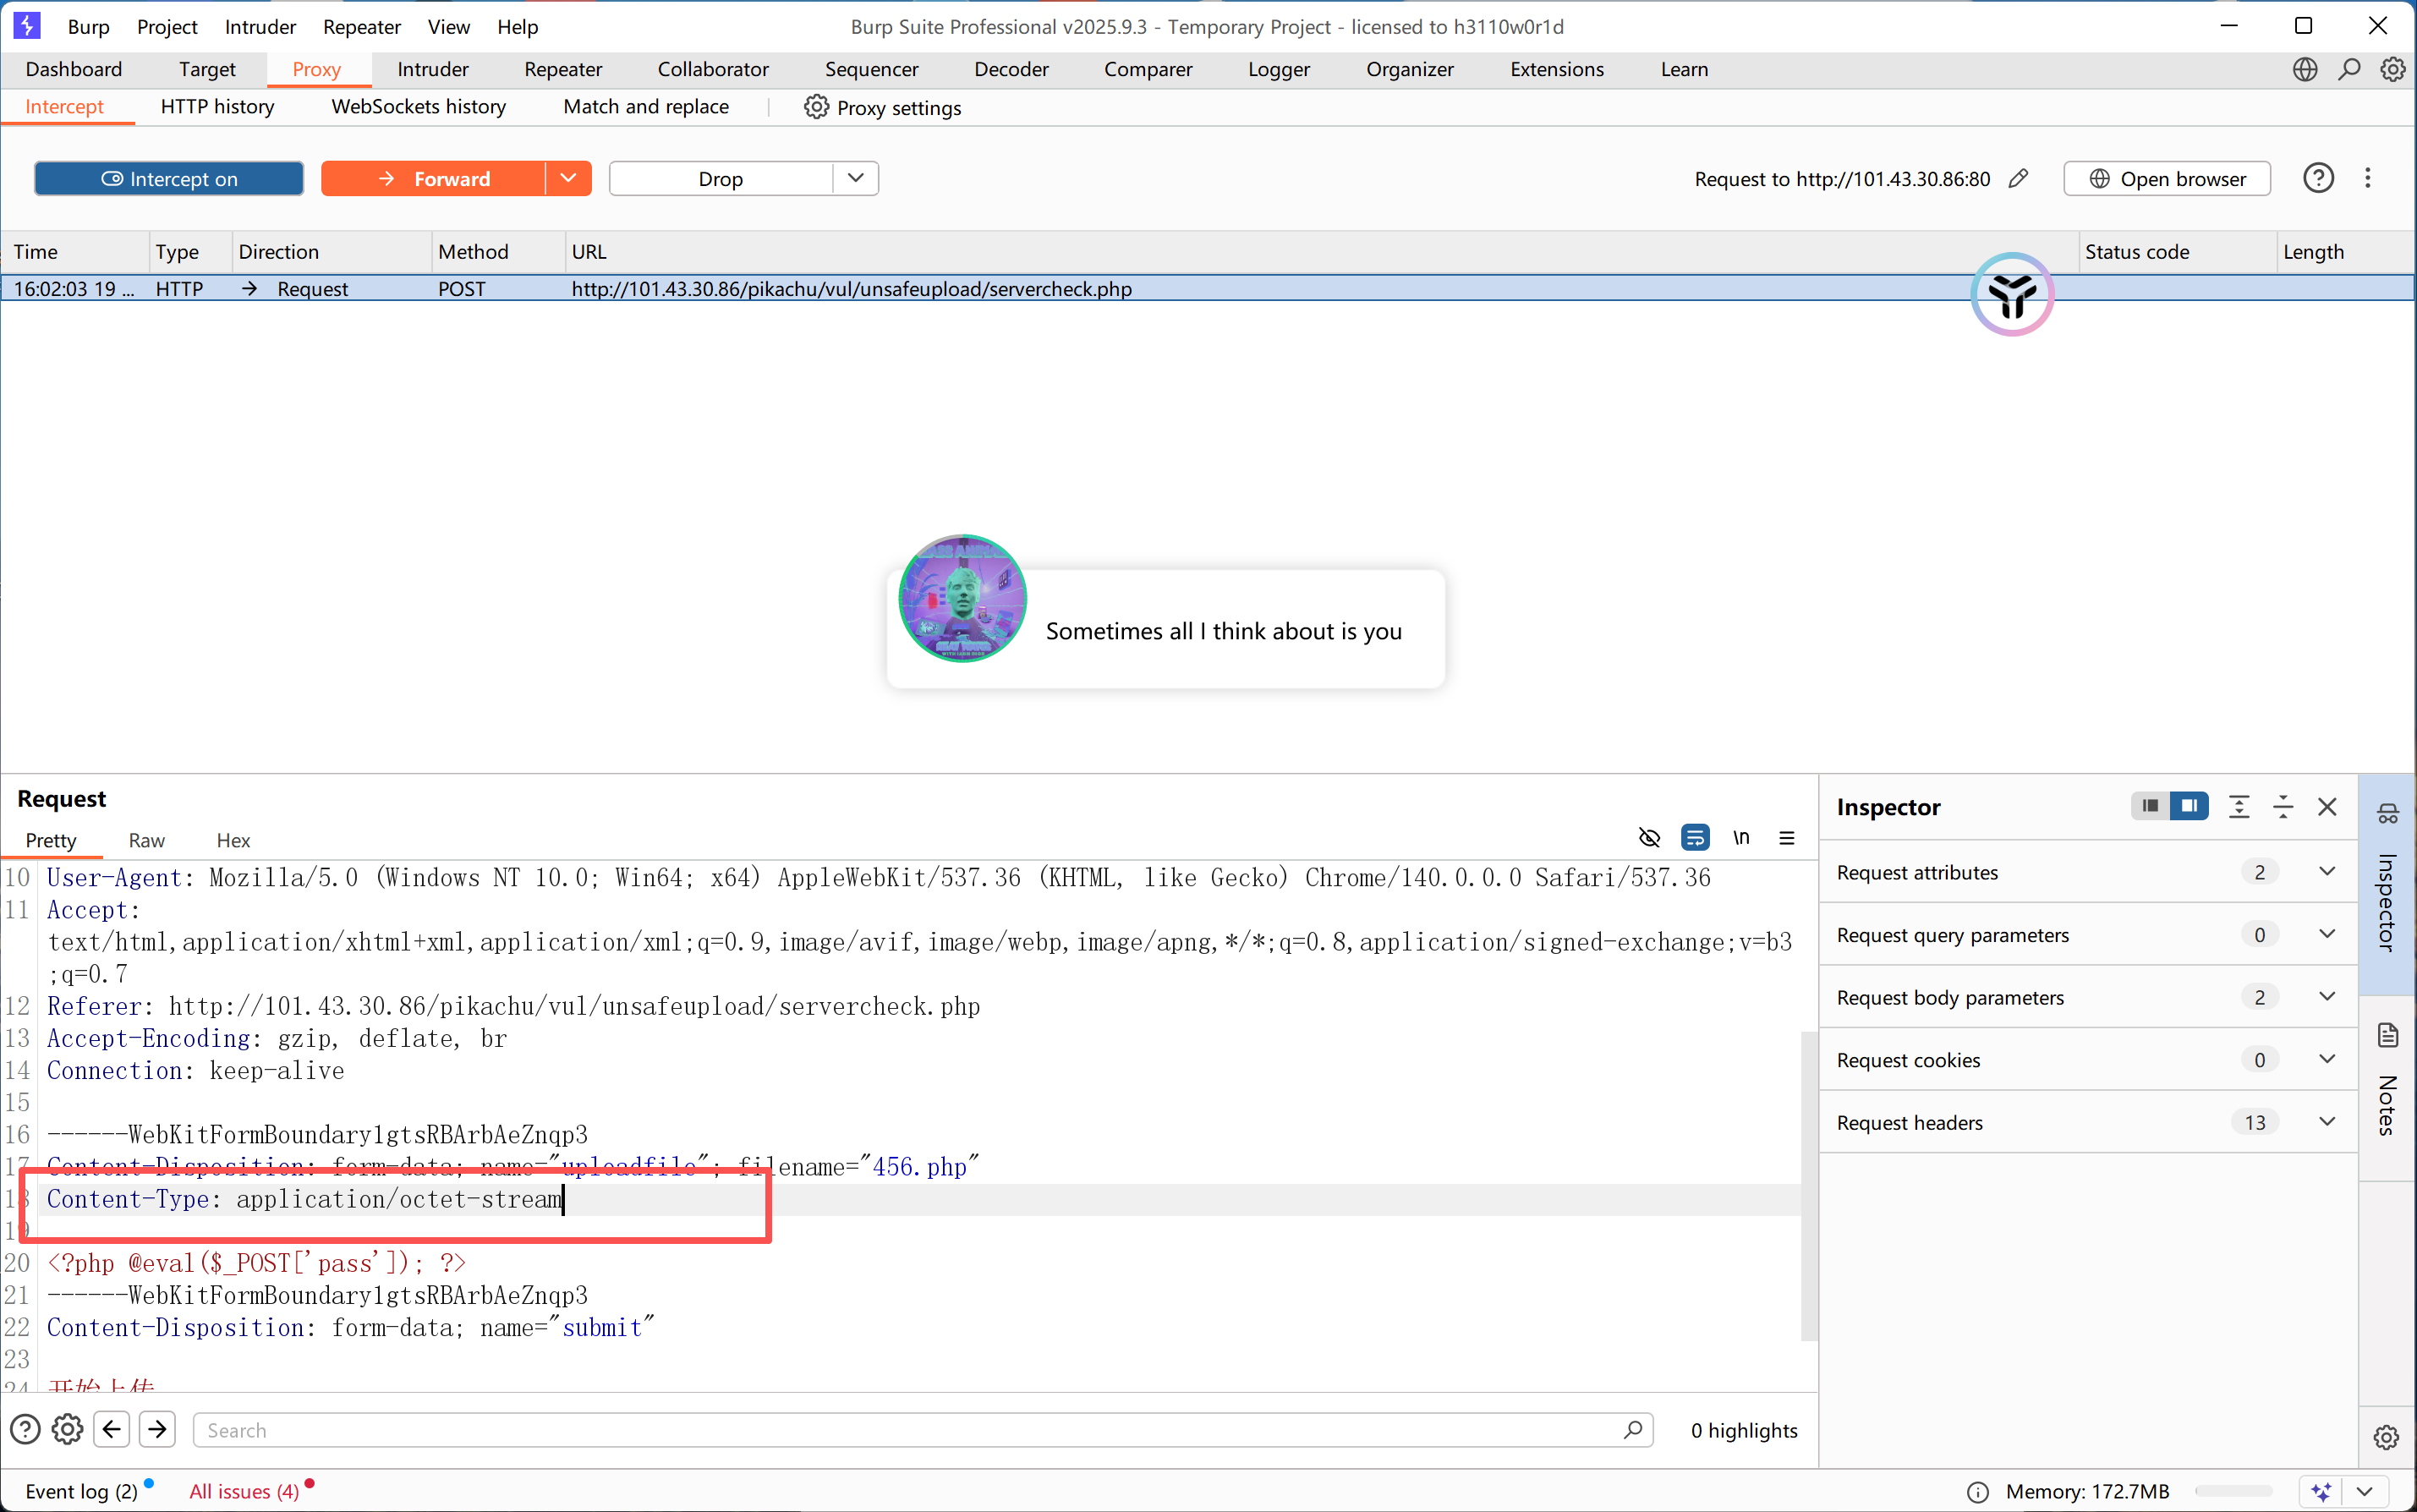Open editor help icon beside search bar
Screen dimensions: 2417x1512
25,1429
